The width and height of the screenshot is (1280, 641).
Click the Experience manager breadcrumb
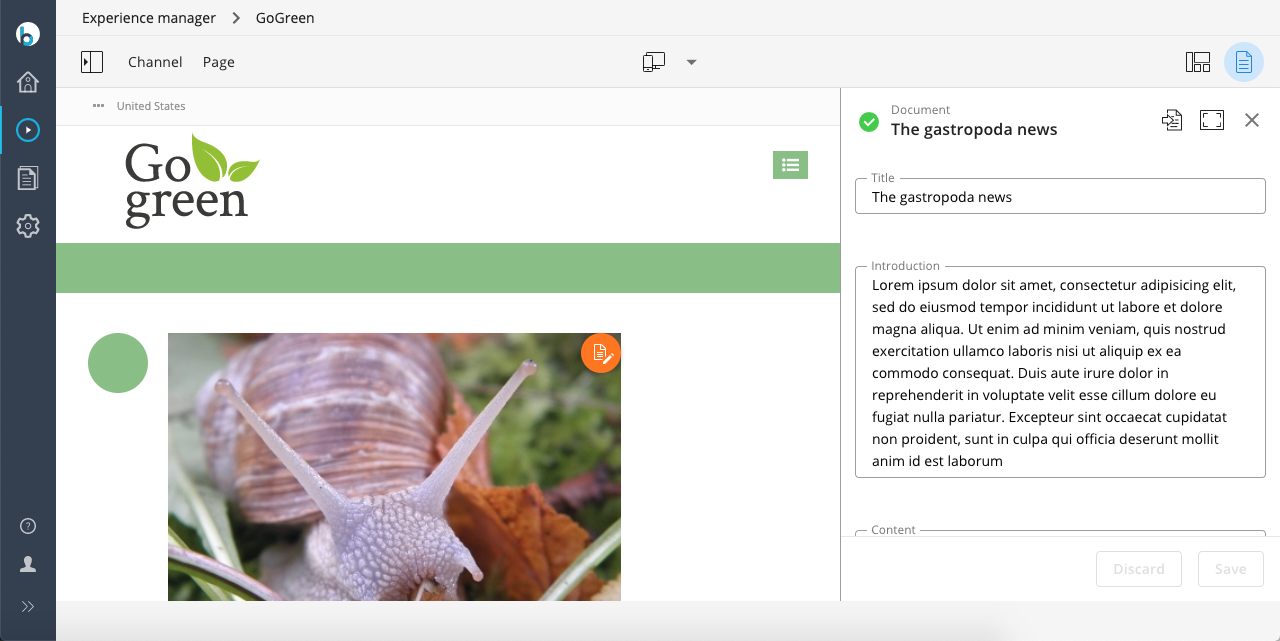[x=149, y=18]
